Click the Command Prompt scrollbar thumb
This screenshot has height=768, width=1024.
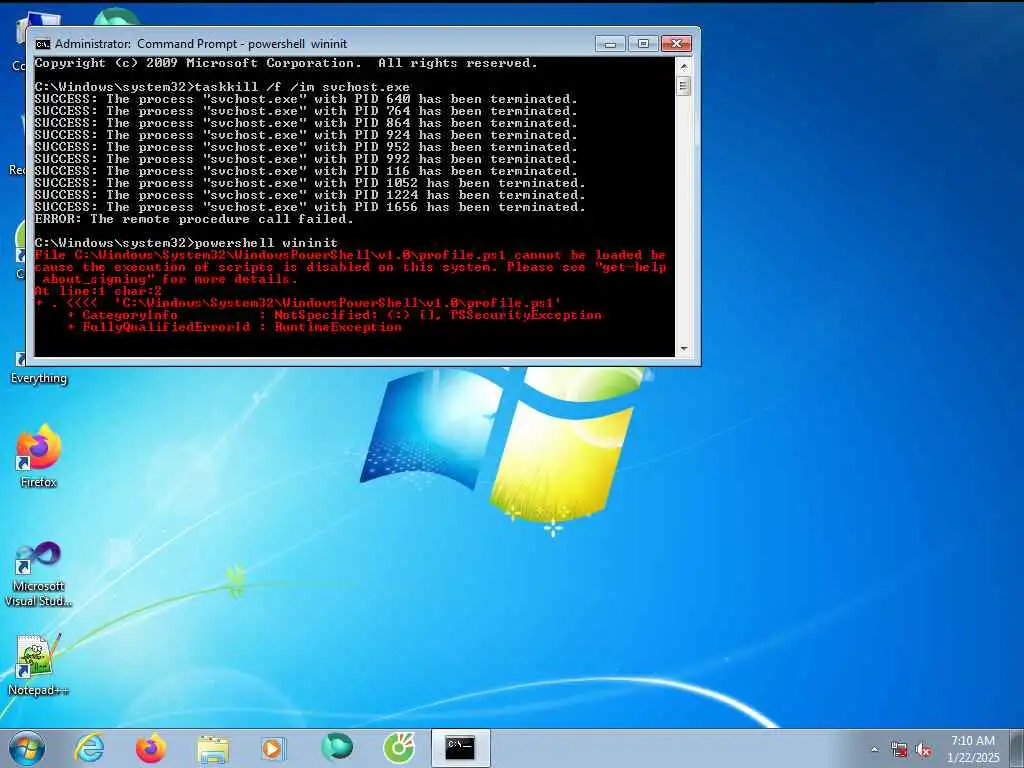684,86
